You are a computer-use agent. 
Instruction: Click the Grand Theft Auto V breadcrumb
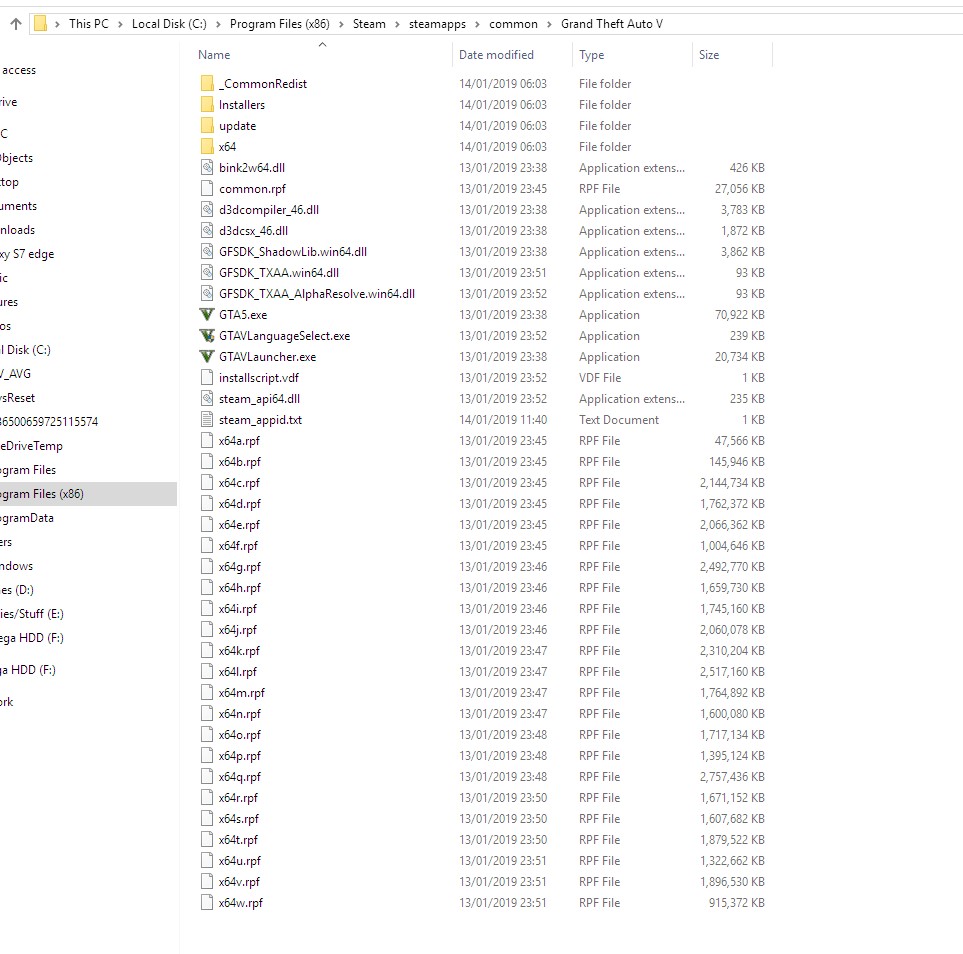[x=612, y=24]
